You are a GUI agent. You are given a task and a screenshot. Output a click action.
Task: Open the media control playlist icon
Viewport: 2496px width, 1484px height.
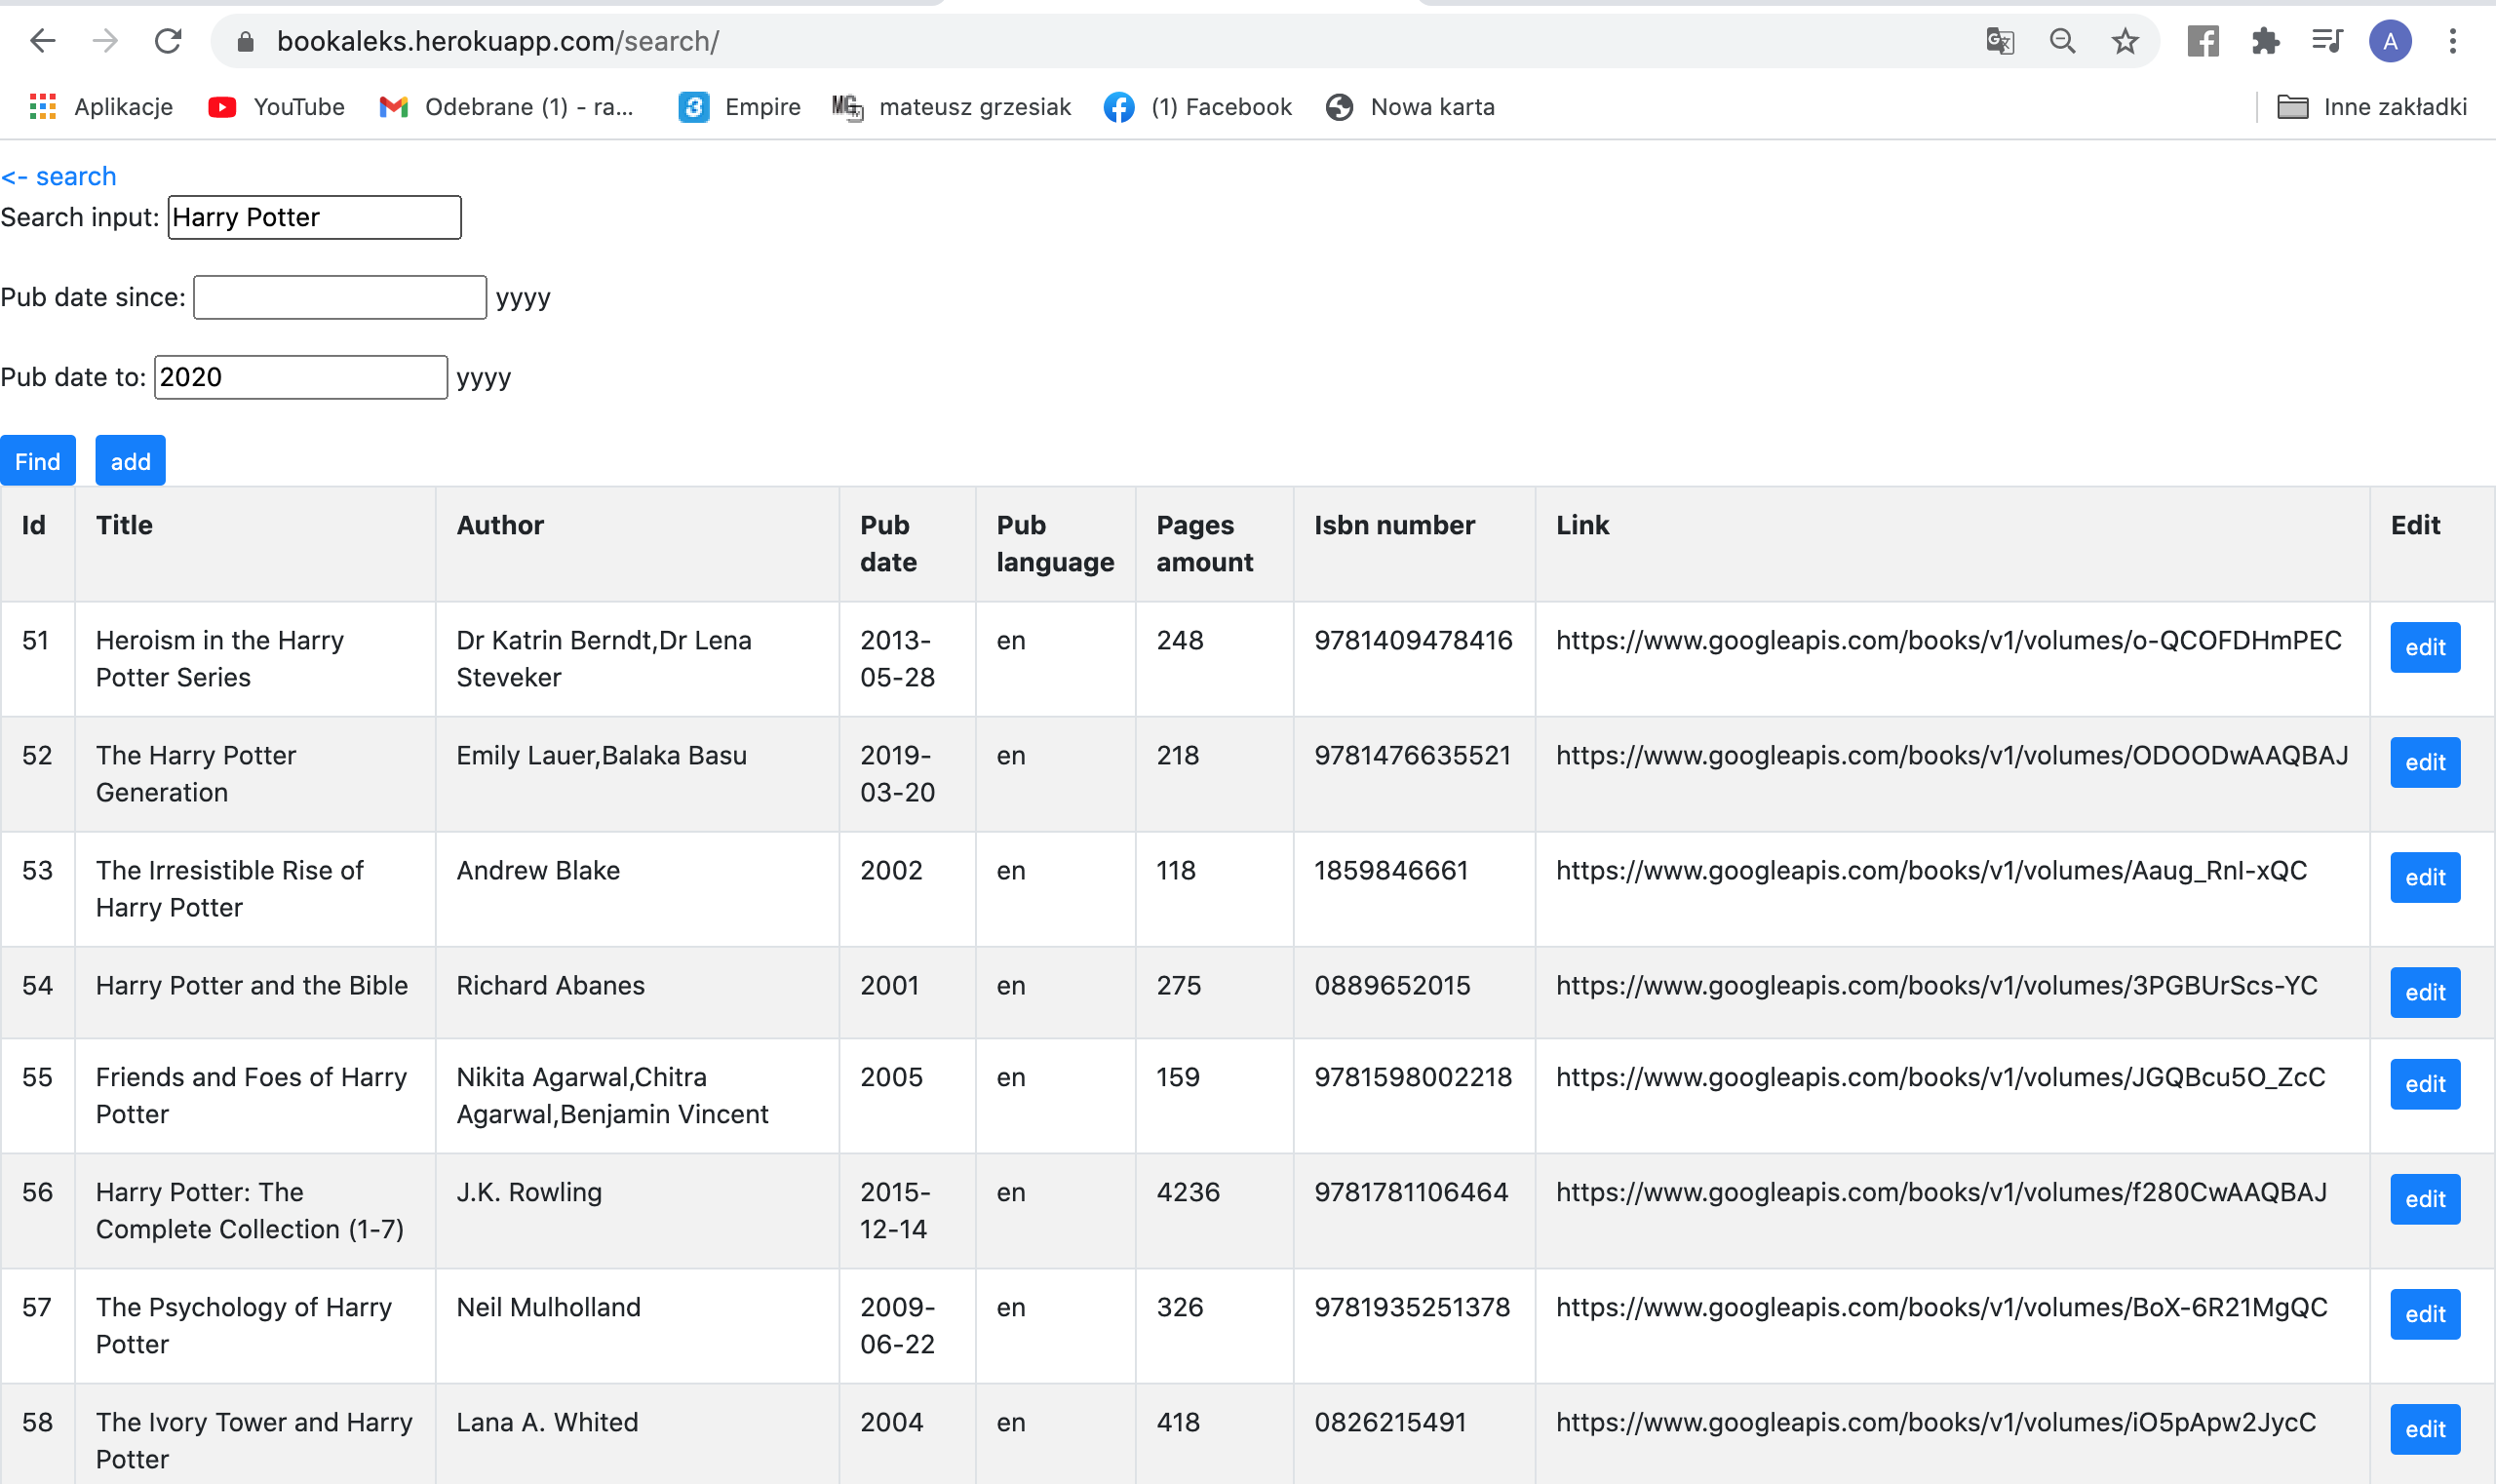(x=2327, y=41)
